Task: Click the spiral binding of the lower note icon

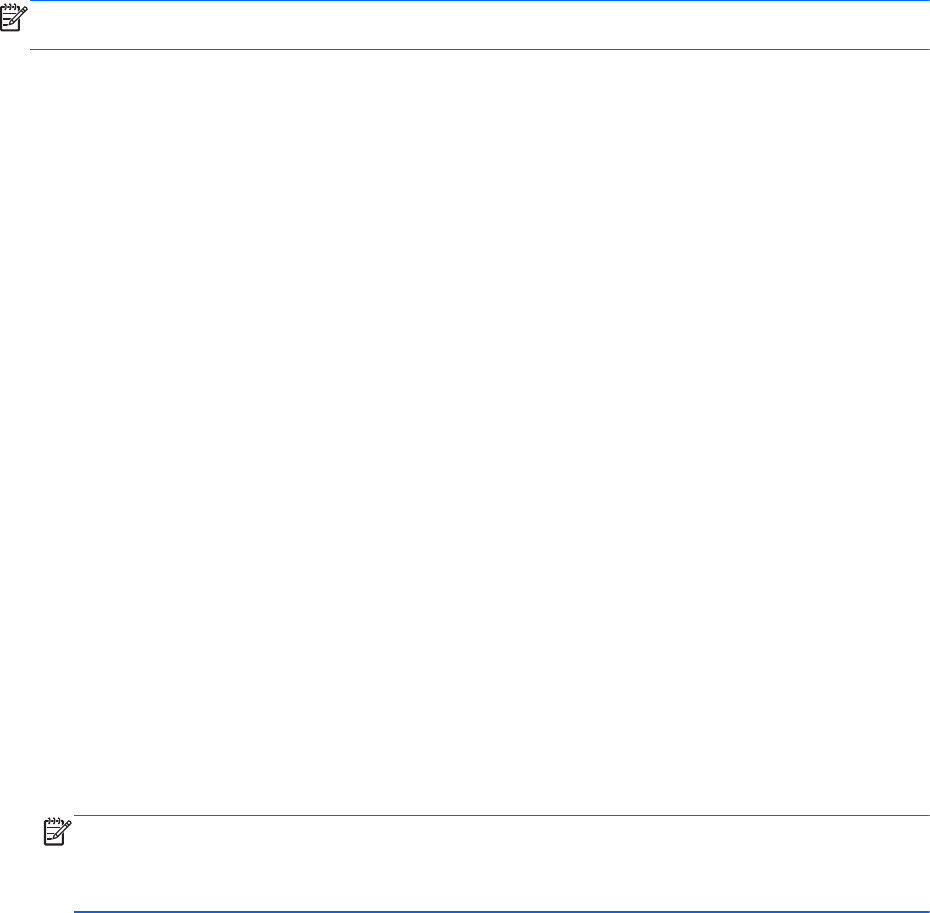Action: pyautogui.click(x=54, y=821)
